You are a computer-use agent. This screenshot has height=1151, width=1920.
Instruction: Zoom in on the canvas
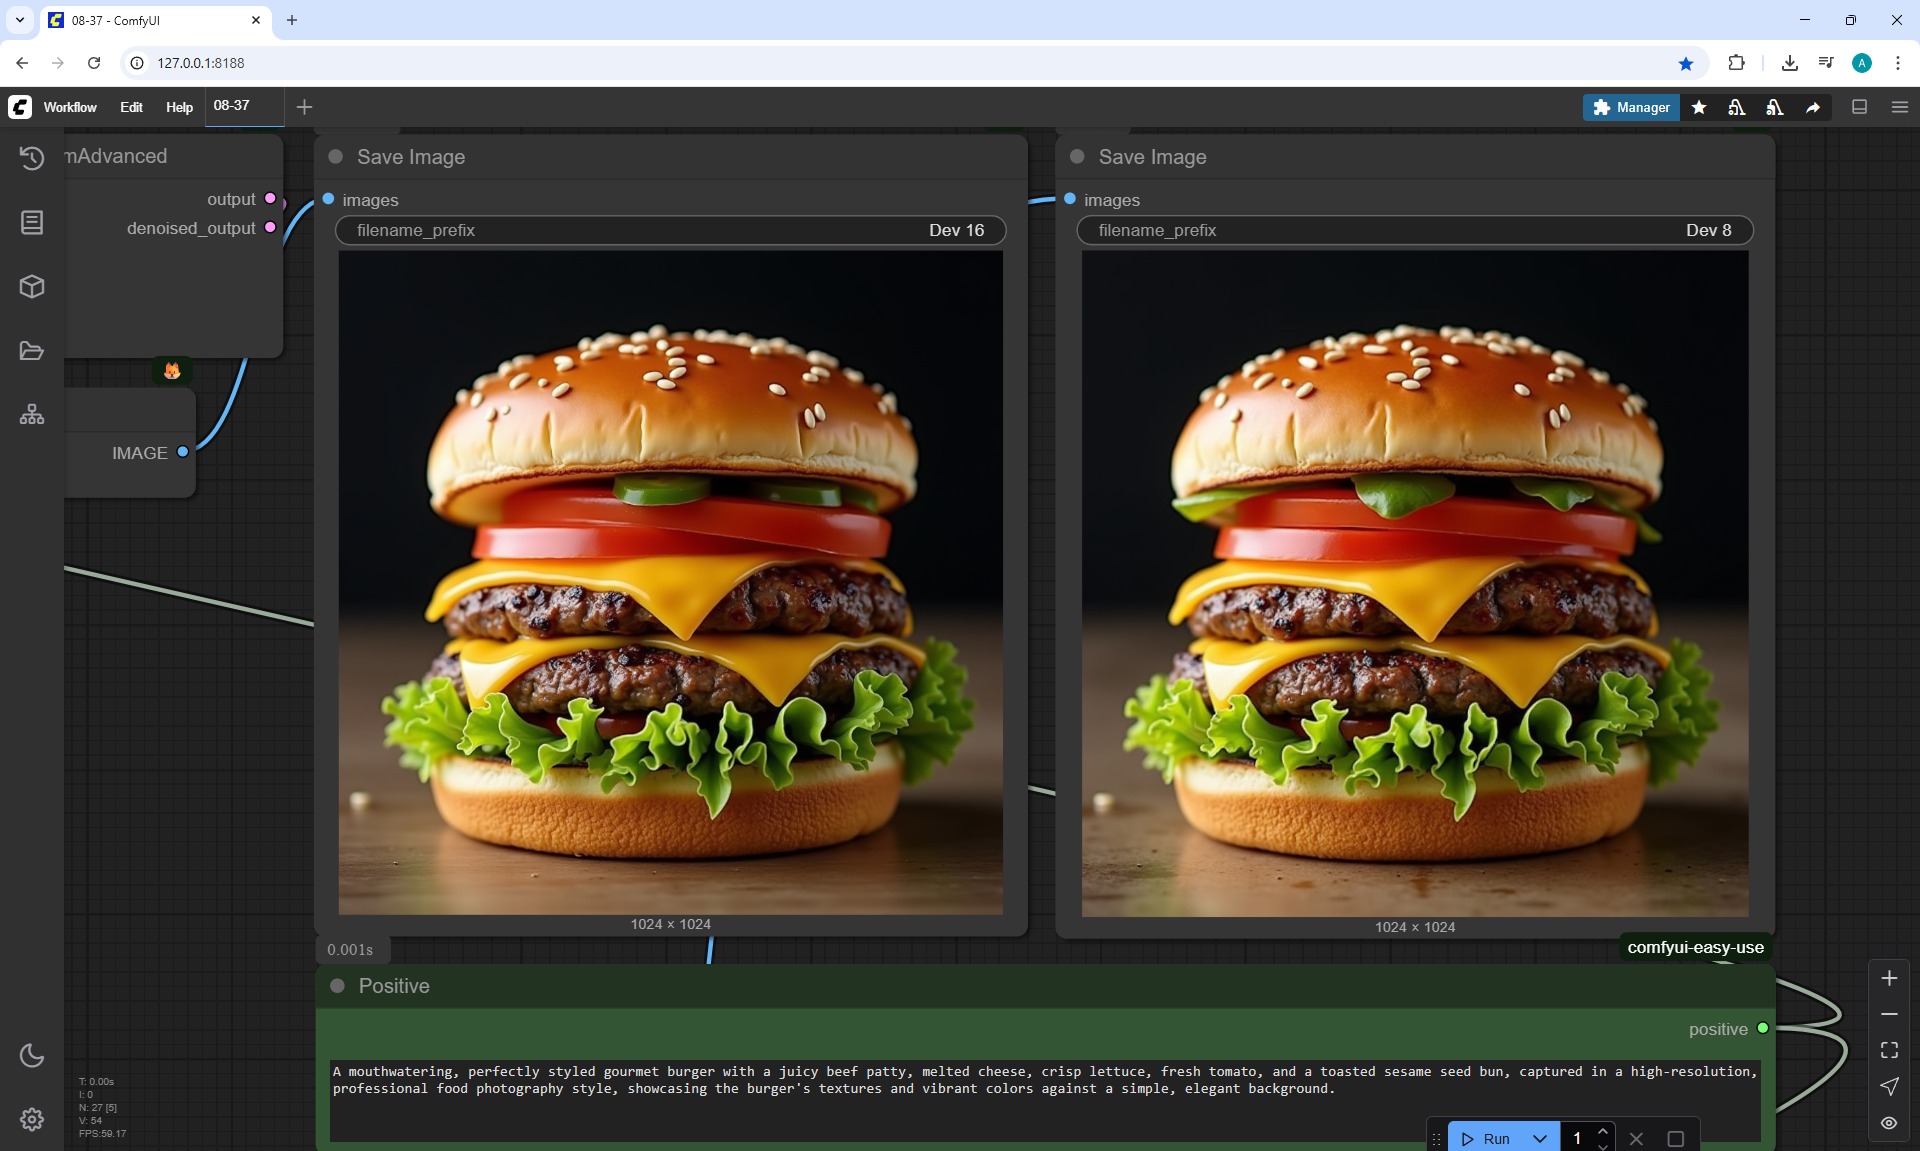(x=1889, y=978)
